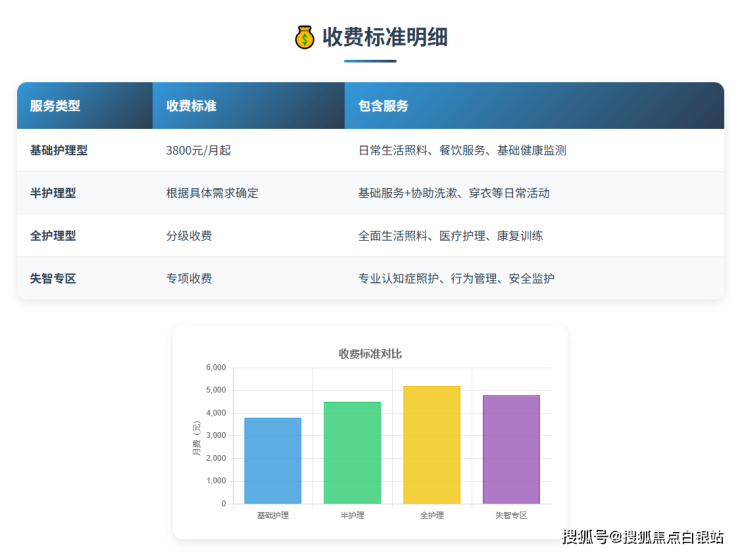Click the 分级收费 cell
740x553 pixels.
tap(189, 236)
